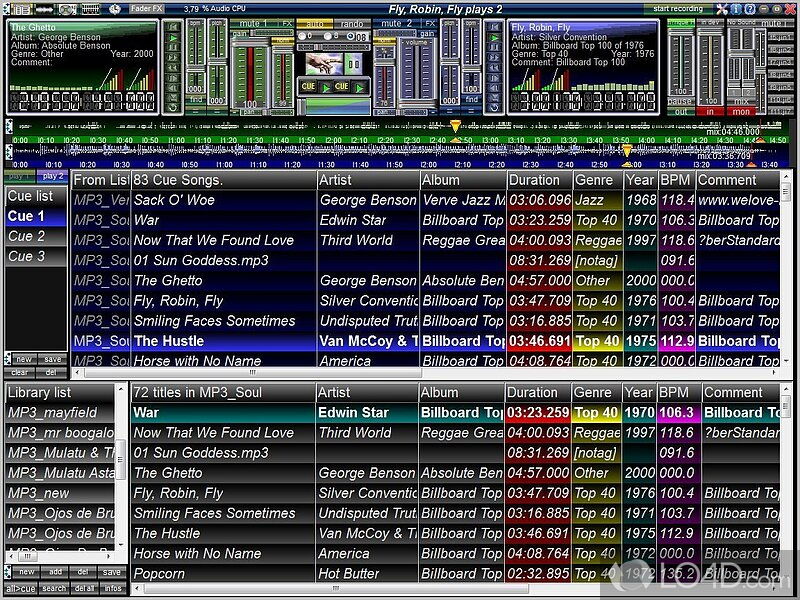Open the clock icon in title bar
Image resolution: width=800 pixels, height=600 pixels.
(x=115, y=9)
